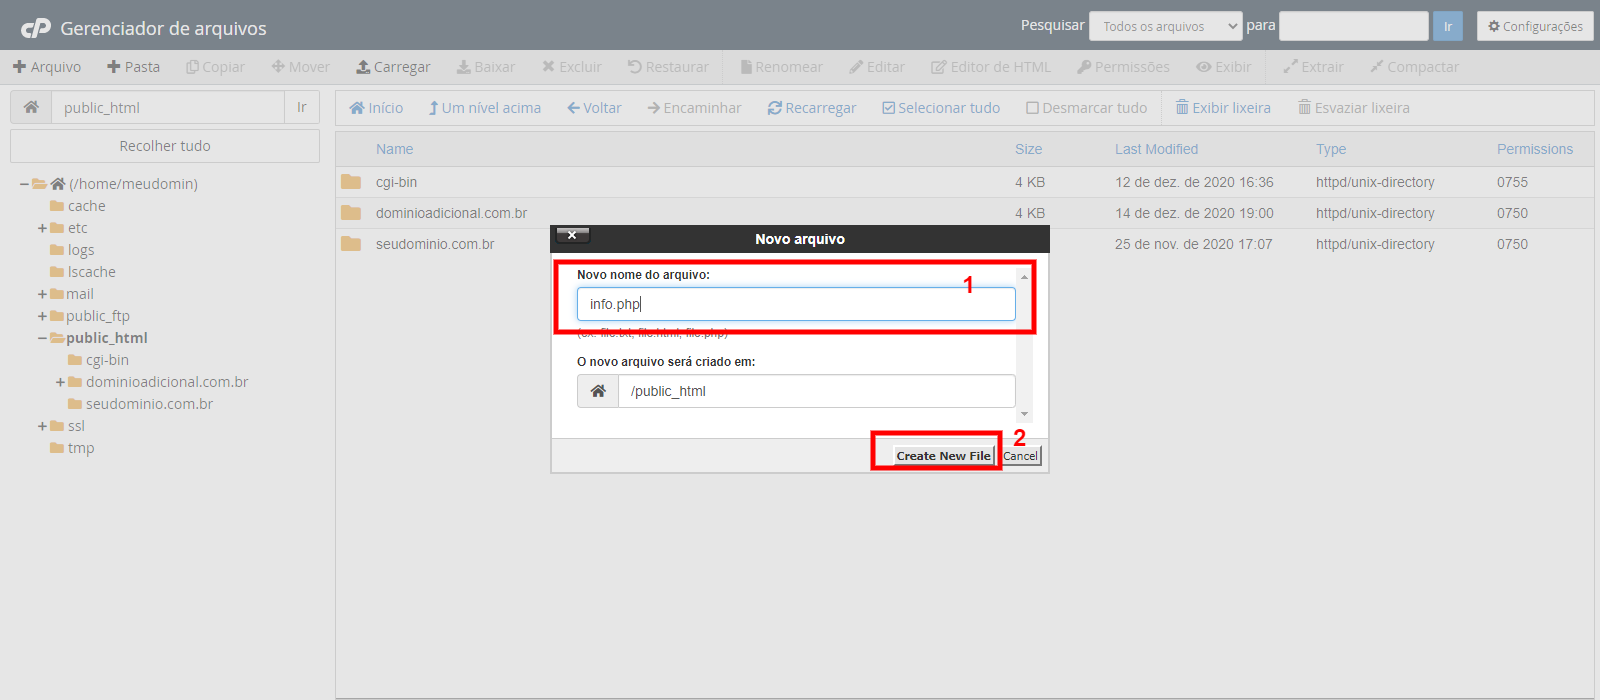1600x700 pixels.
Task: Click the Compactar toolbar item
Action: pyautogui.click(x=1414, y=67)
